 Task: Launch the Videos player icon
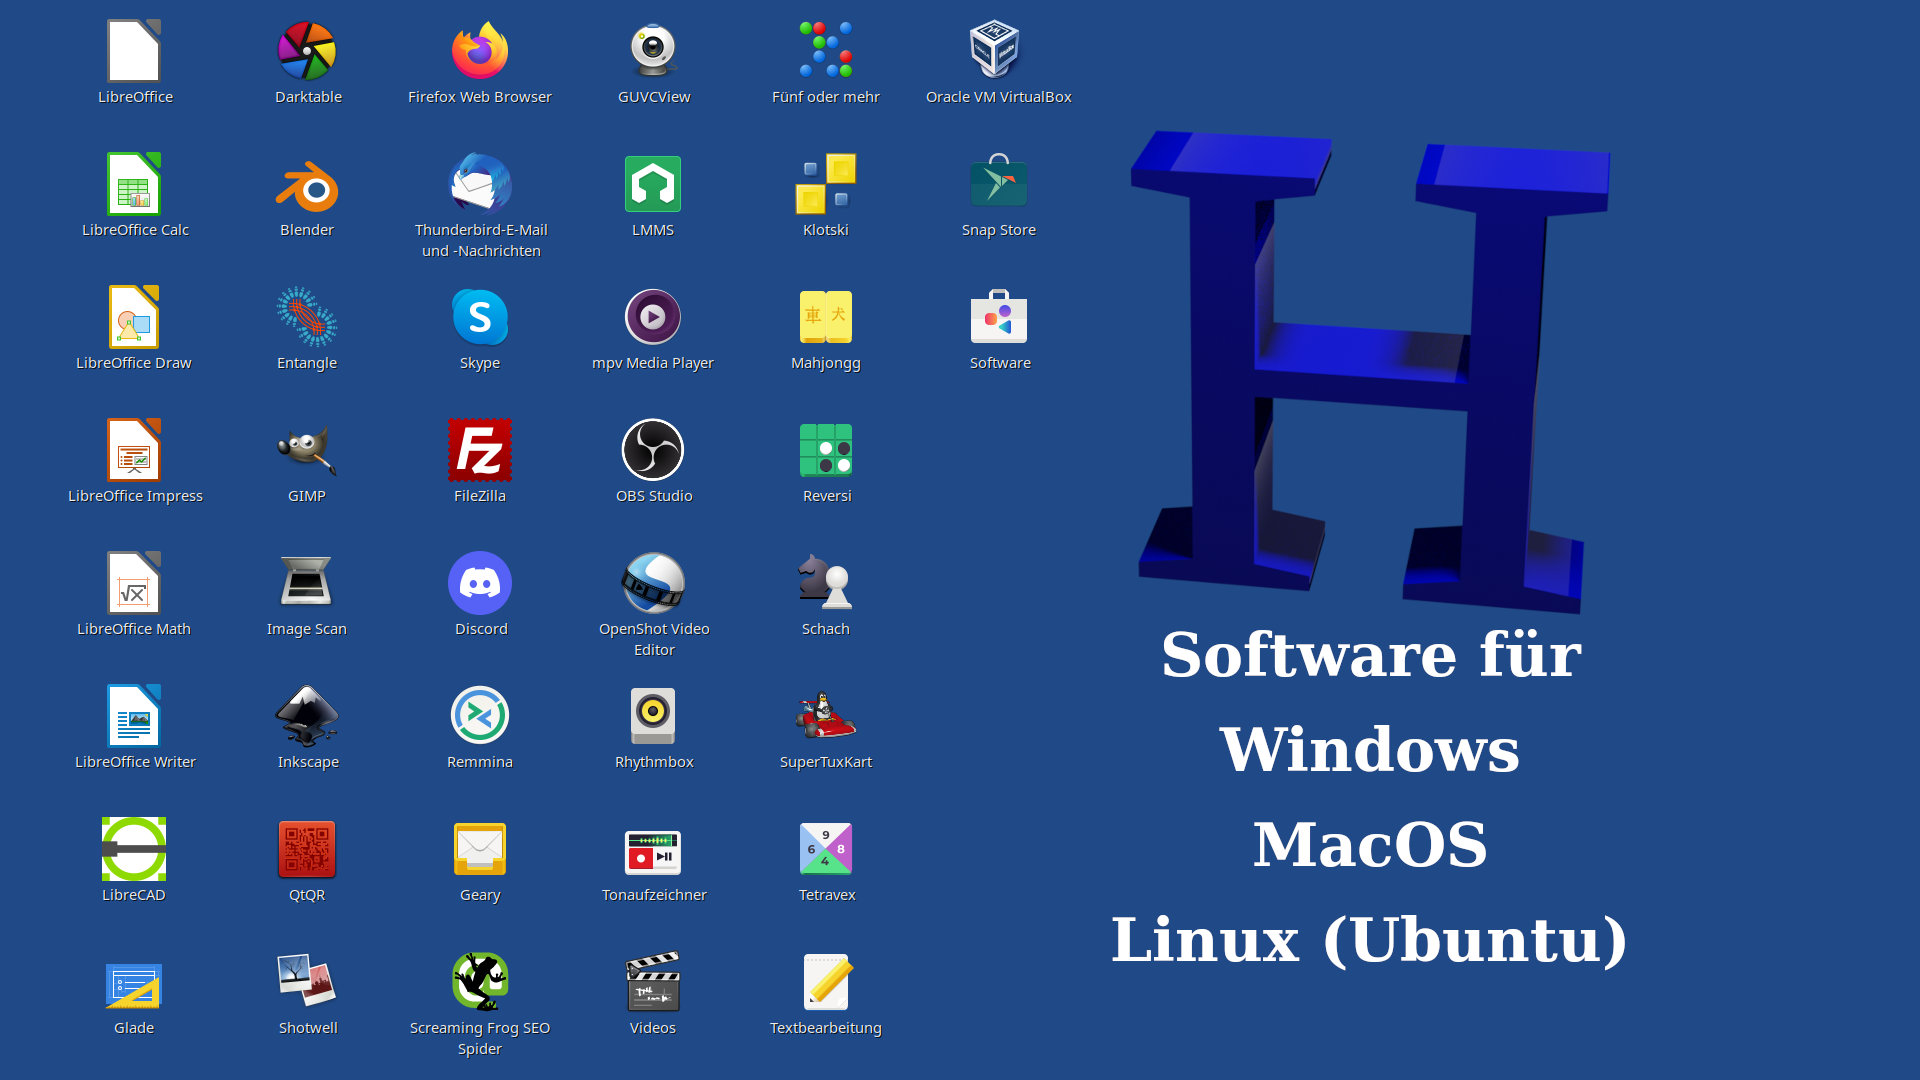coord(653,982)
